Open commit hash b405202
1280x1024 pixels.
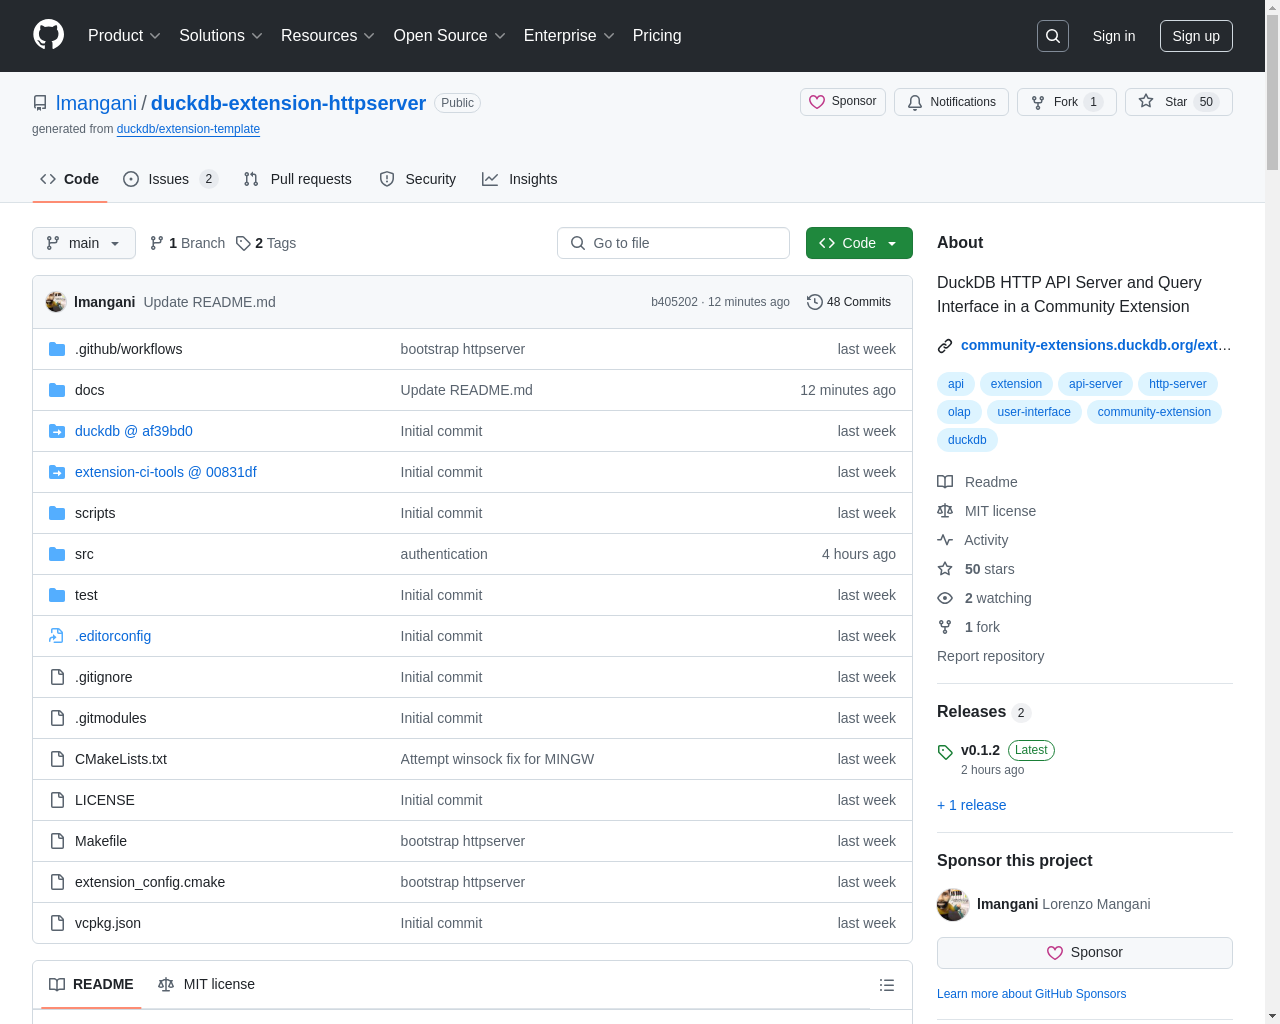674,302
